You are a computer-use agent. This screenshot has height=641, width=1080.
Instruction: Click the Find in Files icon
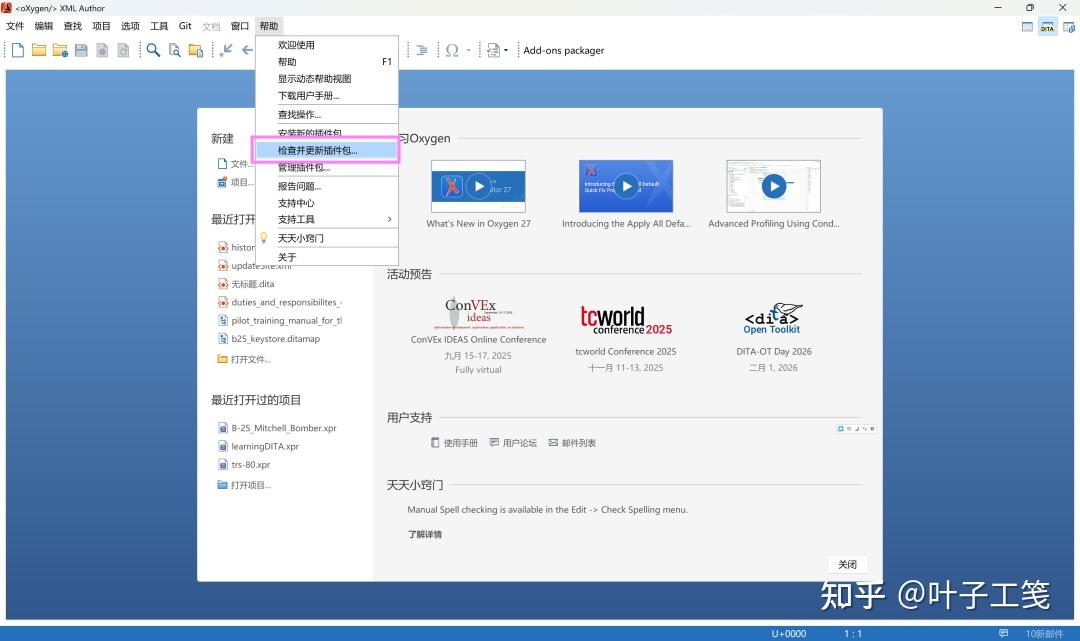pyautogui.click(x=174, y=50)
